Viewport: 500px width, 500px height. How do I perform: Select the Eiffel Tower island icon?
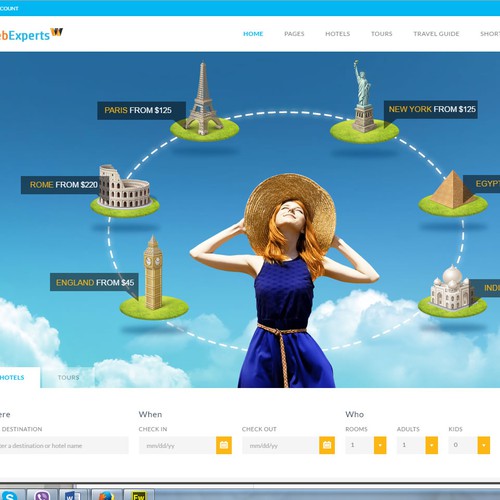coord(204,103)
